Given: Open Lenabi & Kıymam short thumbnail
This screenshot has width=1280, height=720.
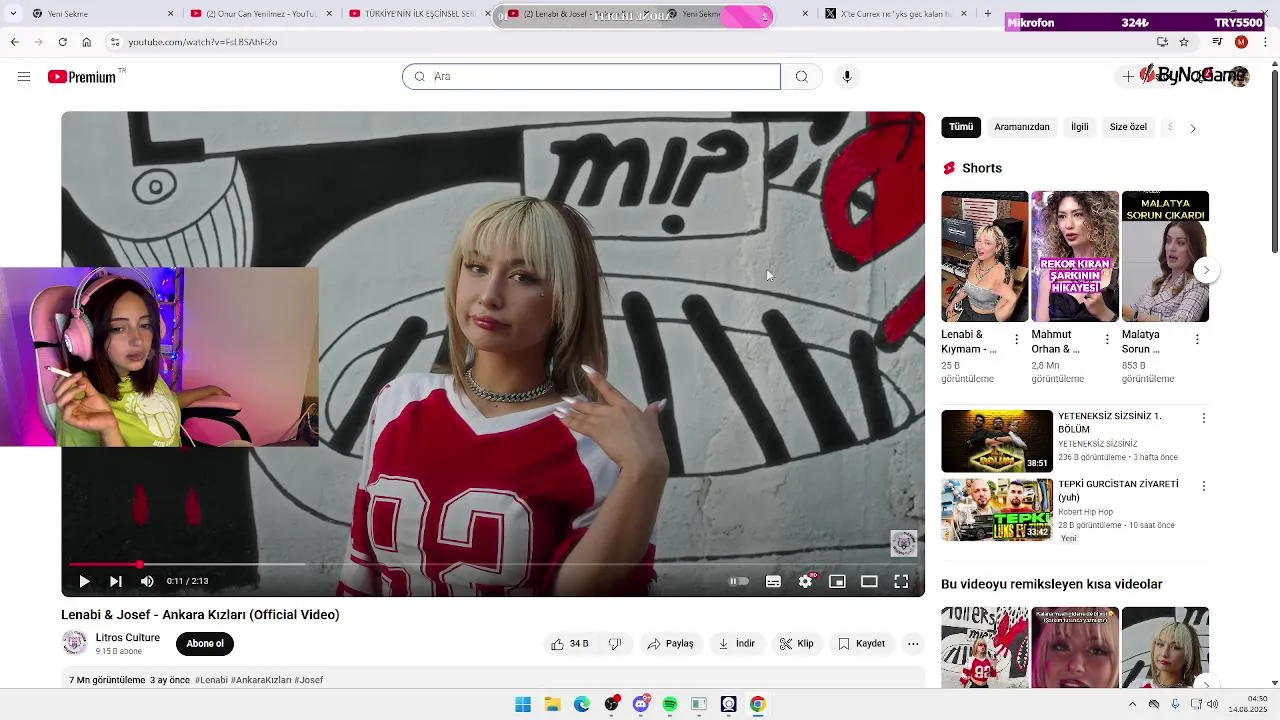Looking at the screenshot, I should click(985, 257).
